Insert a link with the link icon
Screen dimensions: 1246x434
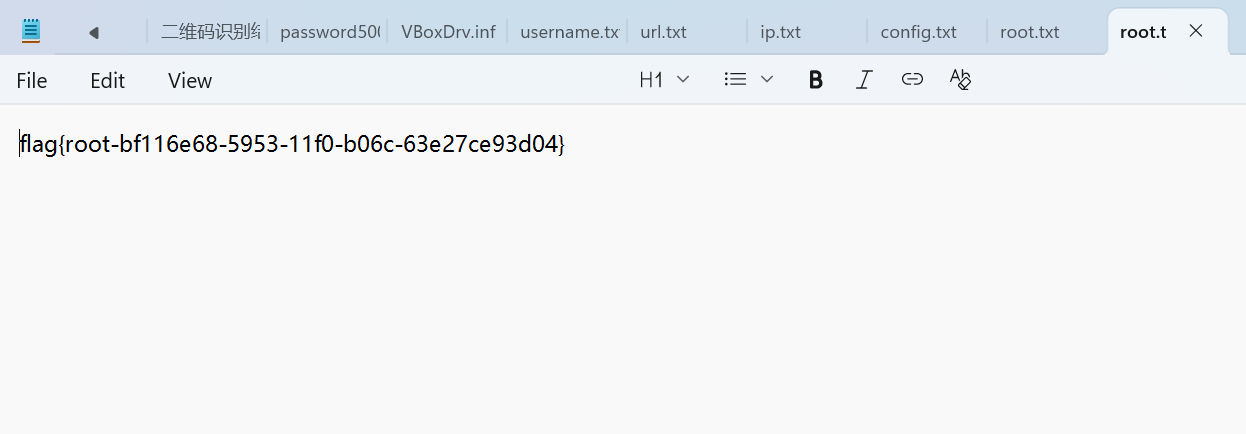click(912, 80)
